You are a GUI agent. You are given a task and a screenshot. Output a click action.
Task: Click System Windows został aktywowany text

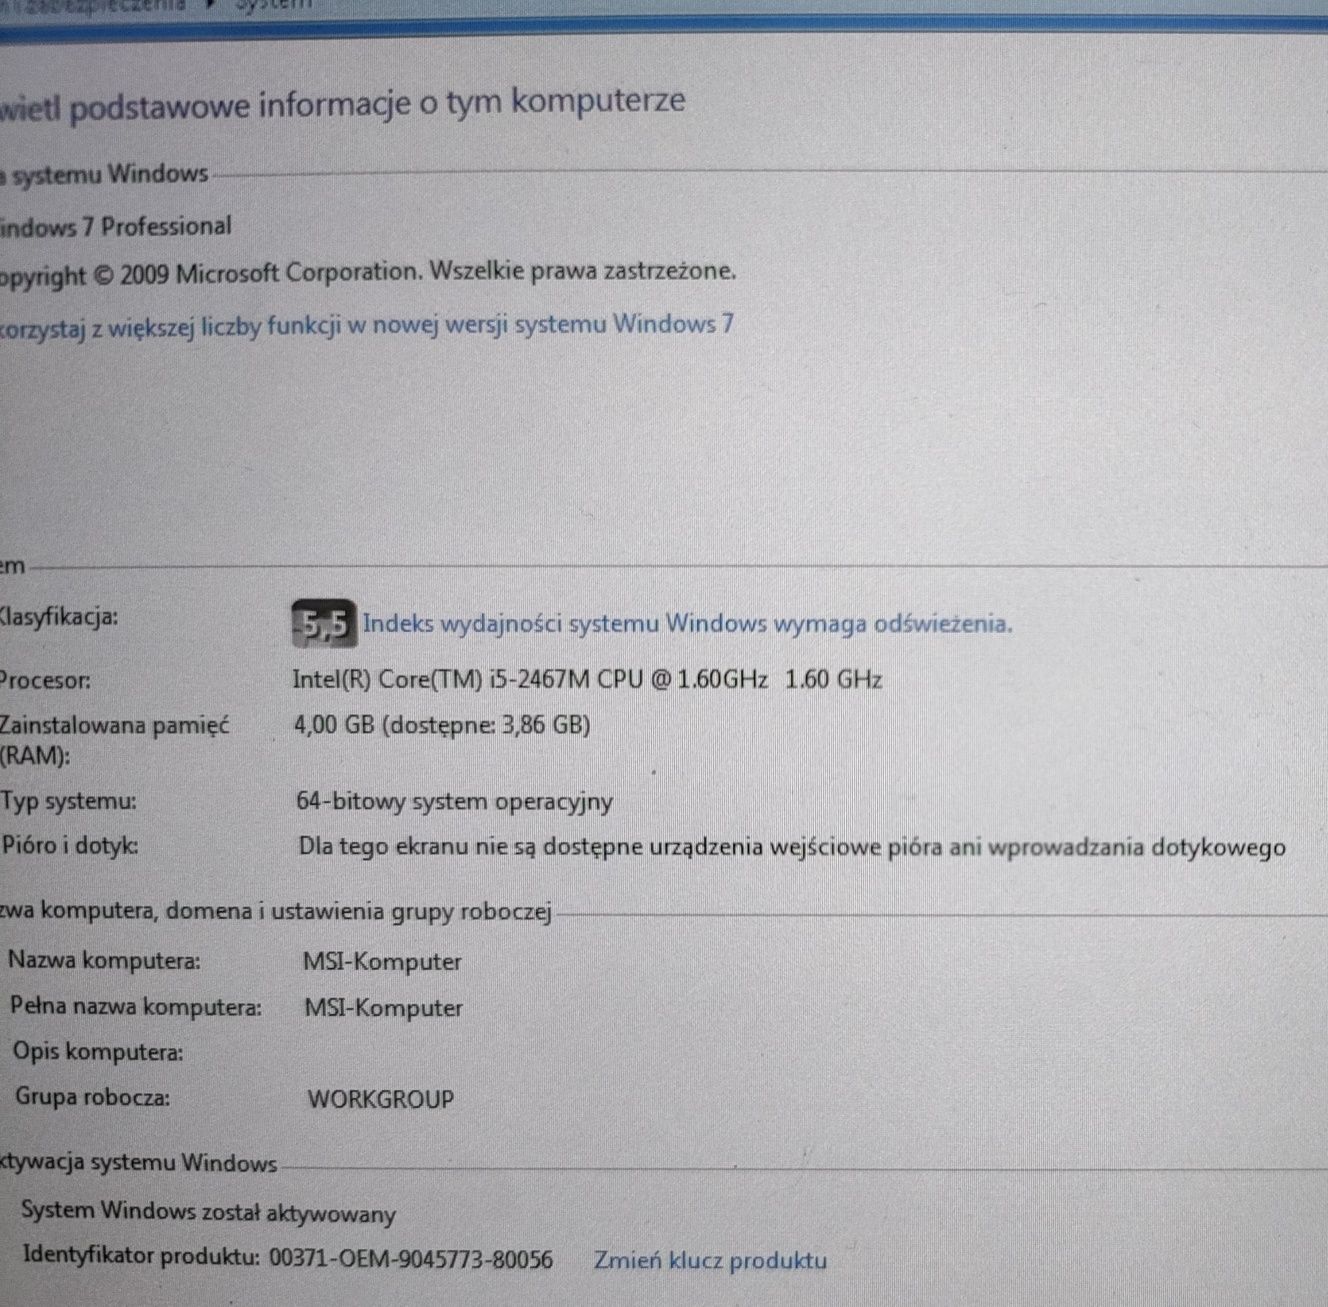click(x=208, y=1212)
